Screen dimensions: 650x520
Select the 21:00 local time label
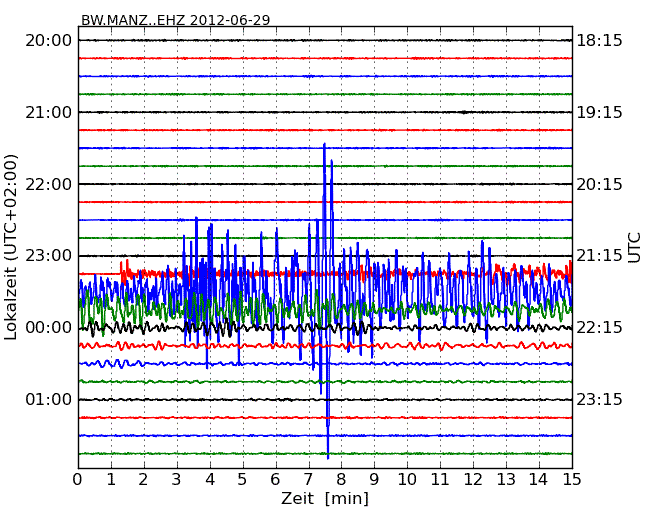pyautogui.click(x=49, y=112)
